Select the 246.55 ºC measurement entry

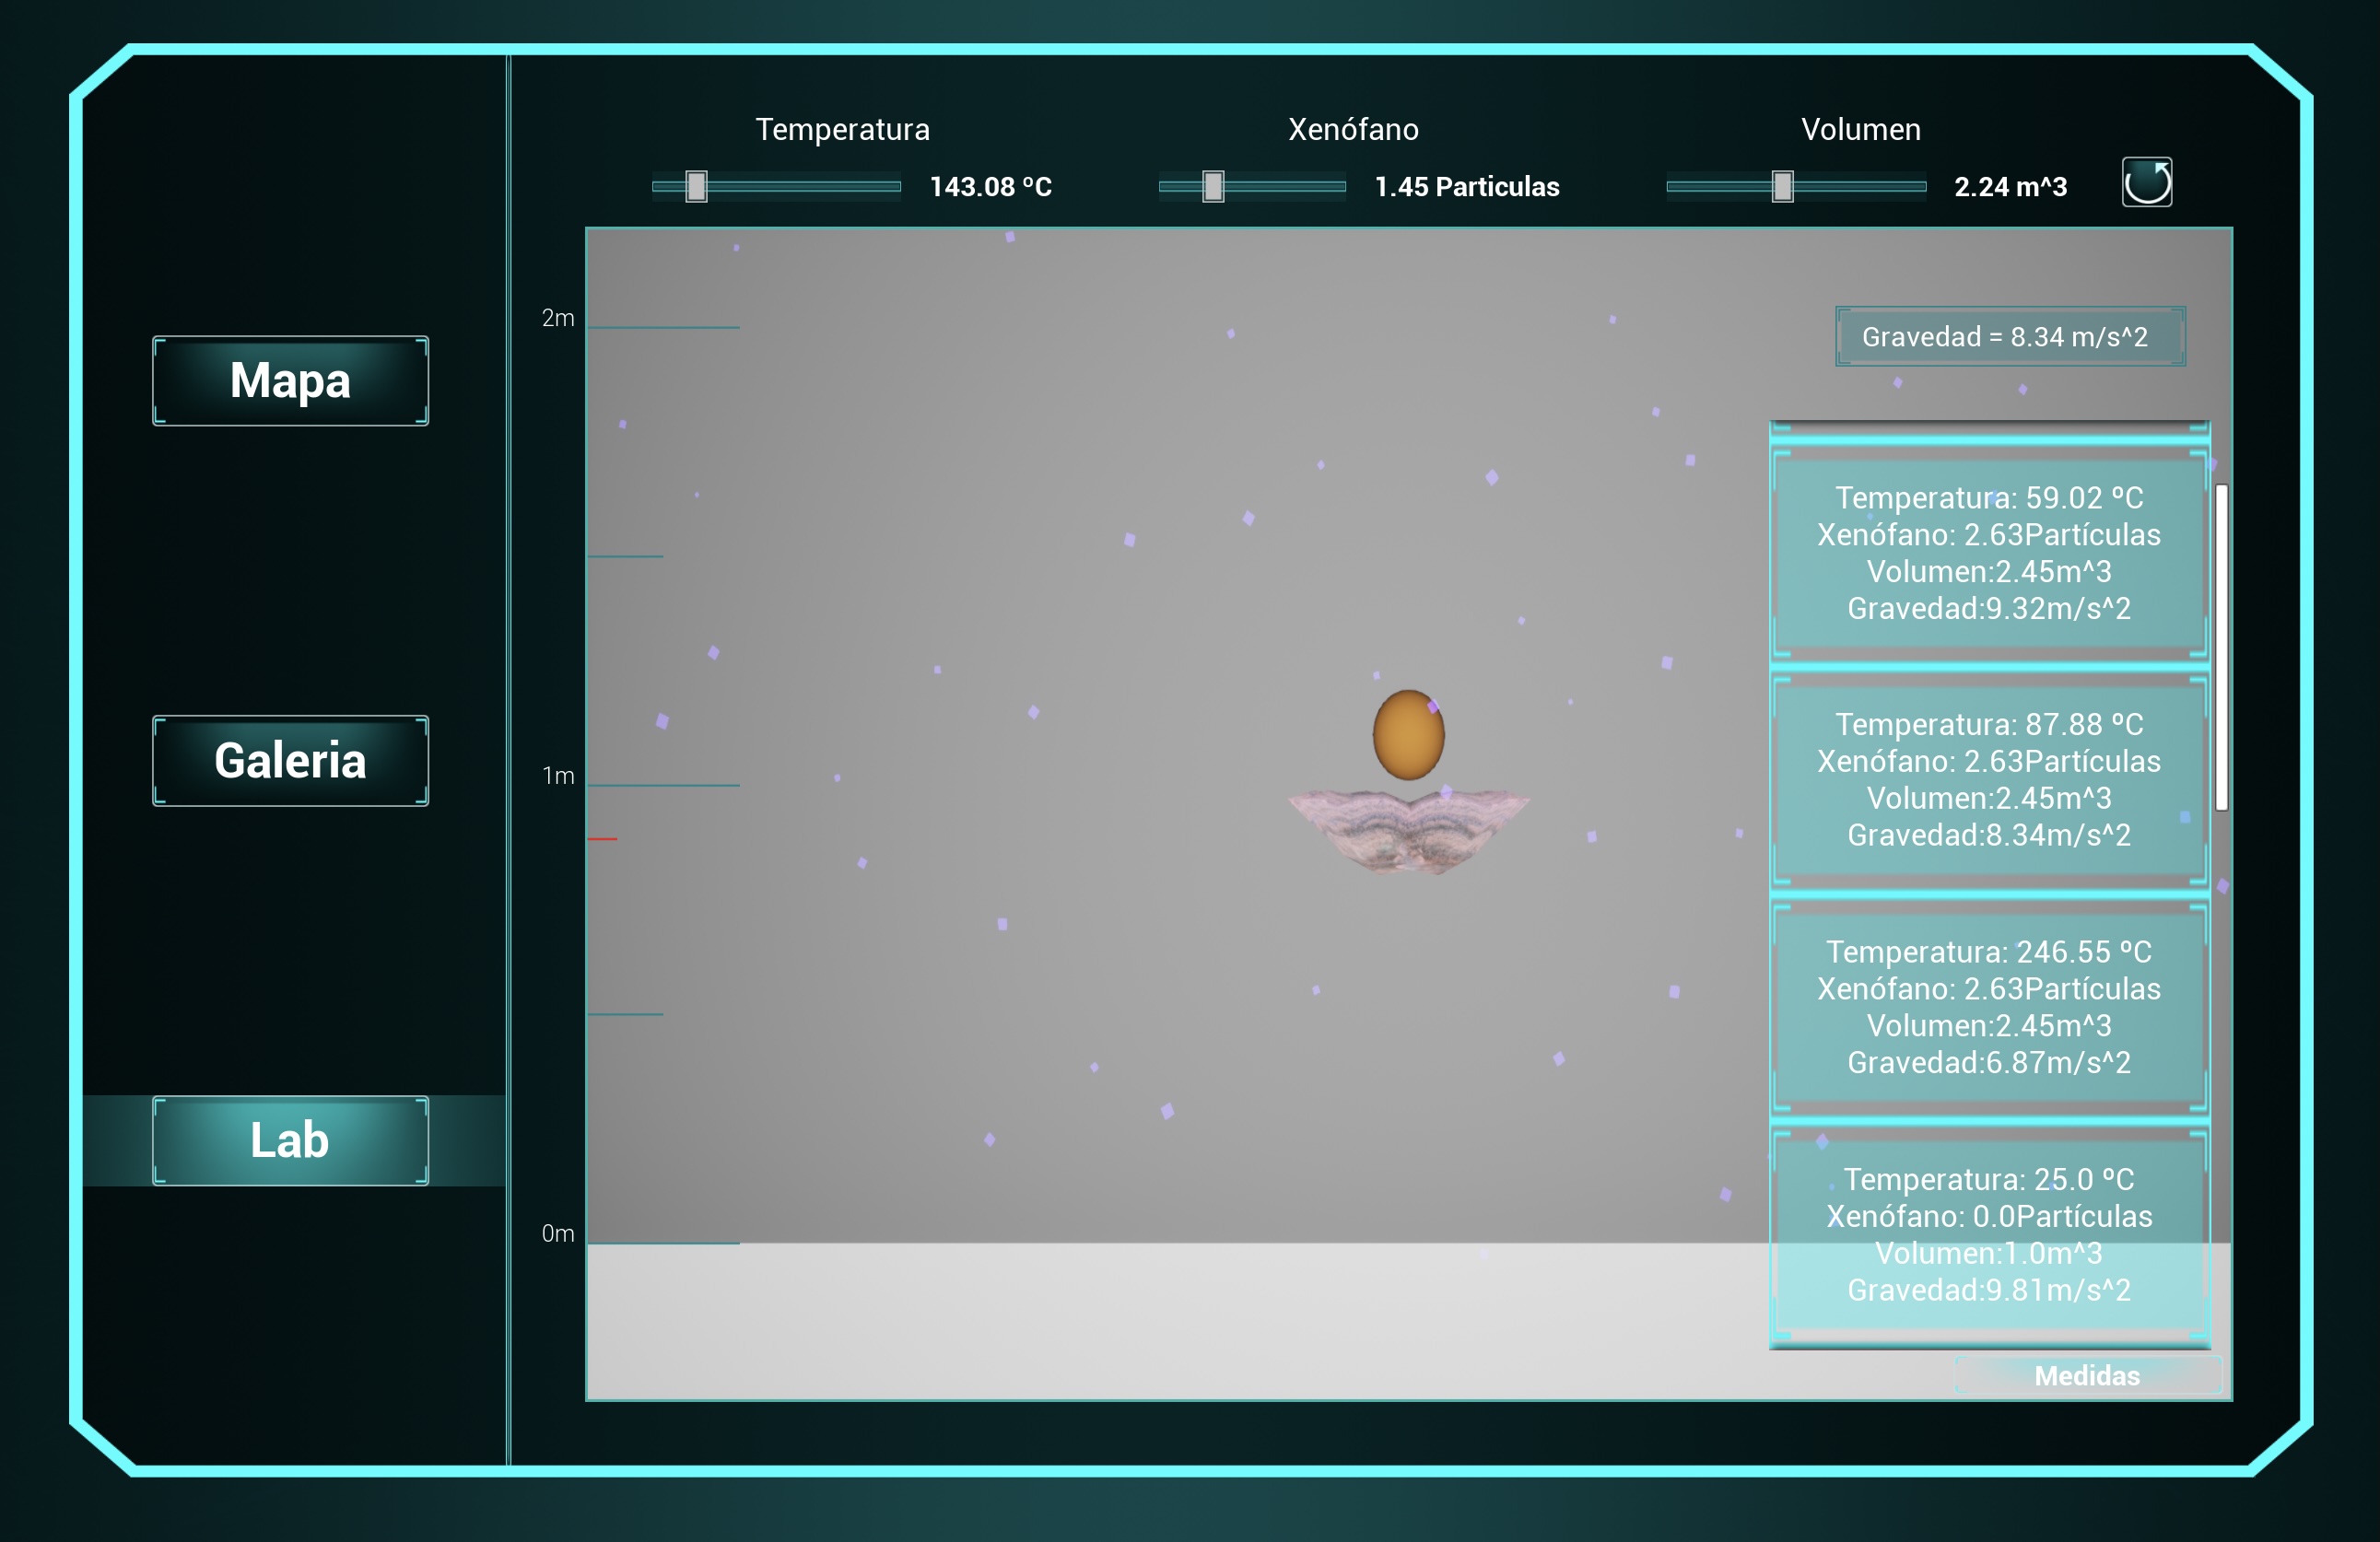pos(1988,1007)
